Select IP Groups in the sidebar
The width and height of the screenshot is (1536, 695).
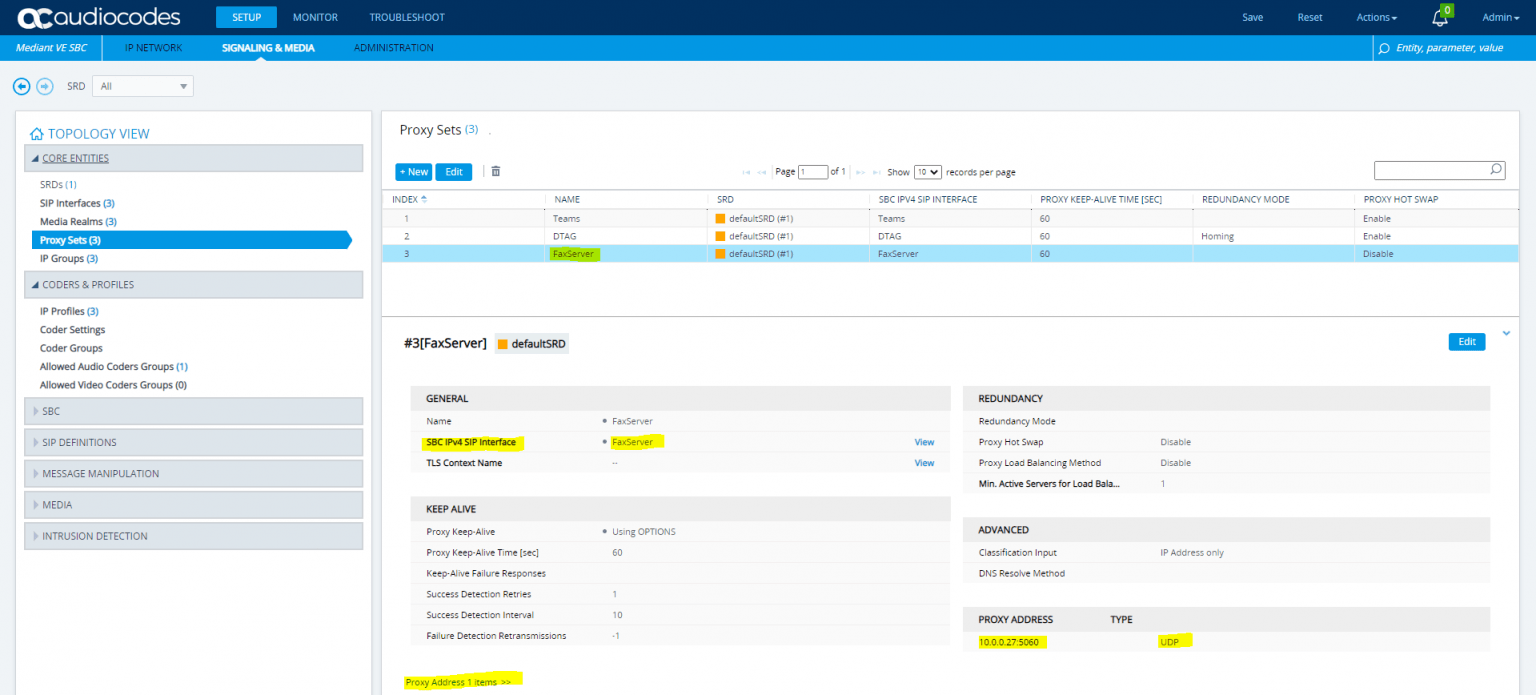coord(68,259)
